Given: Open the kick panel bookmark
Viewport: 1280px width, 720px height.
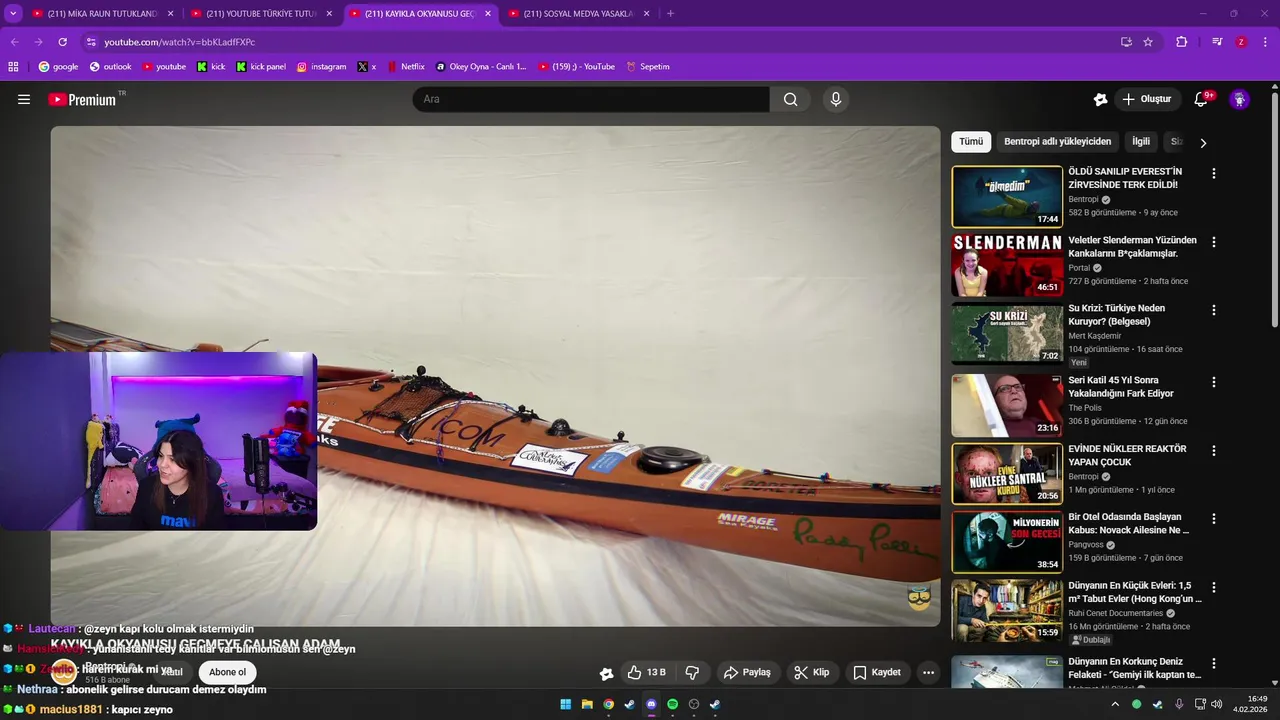Looking at the screenshot, I should pos(261,67).
